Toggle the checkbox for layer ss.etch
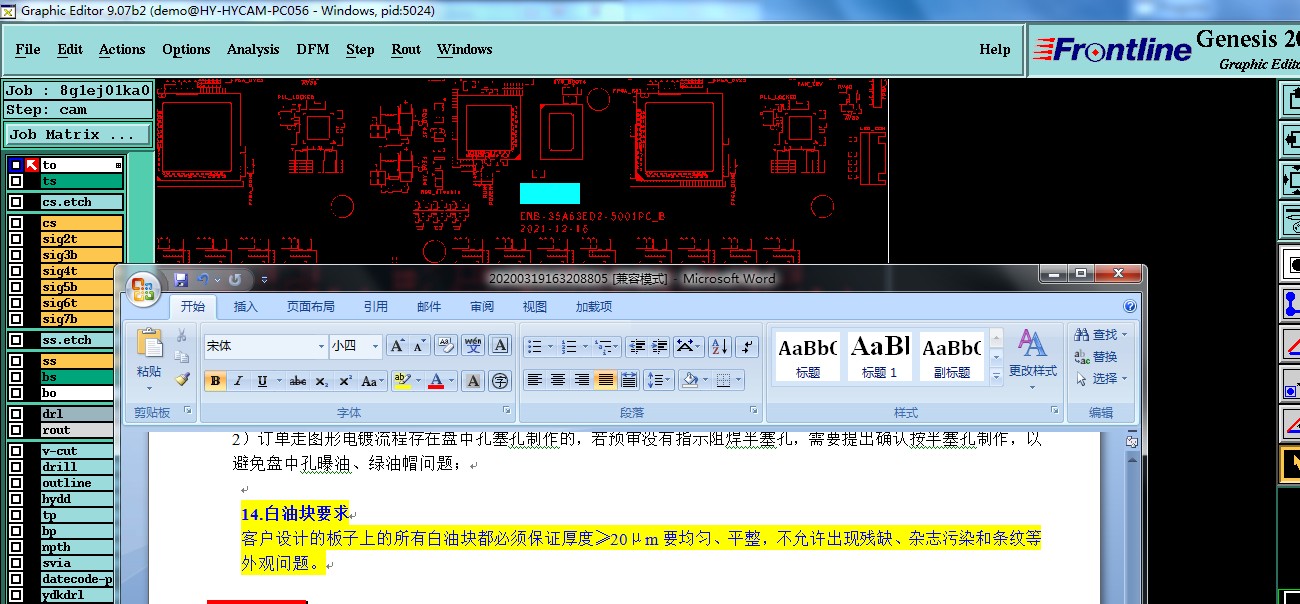The image size is (1300, 604). pos(16,340)
